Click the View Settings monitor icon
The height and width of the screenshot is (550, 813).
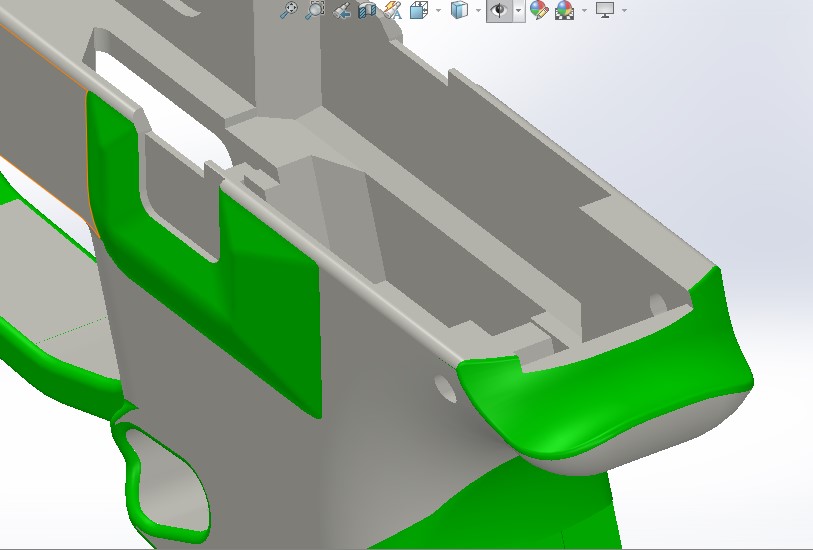(x=605, y=10)
